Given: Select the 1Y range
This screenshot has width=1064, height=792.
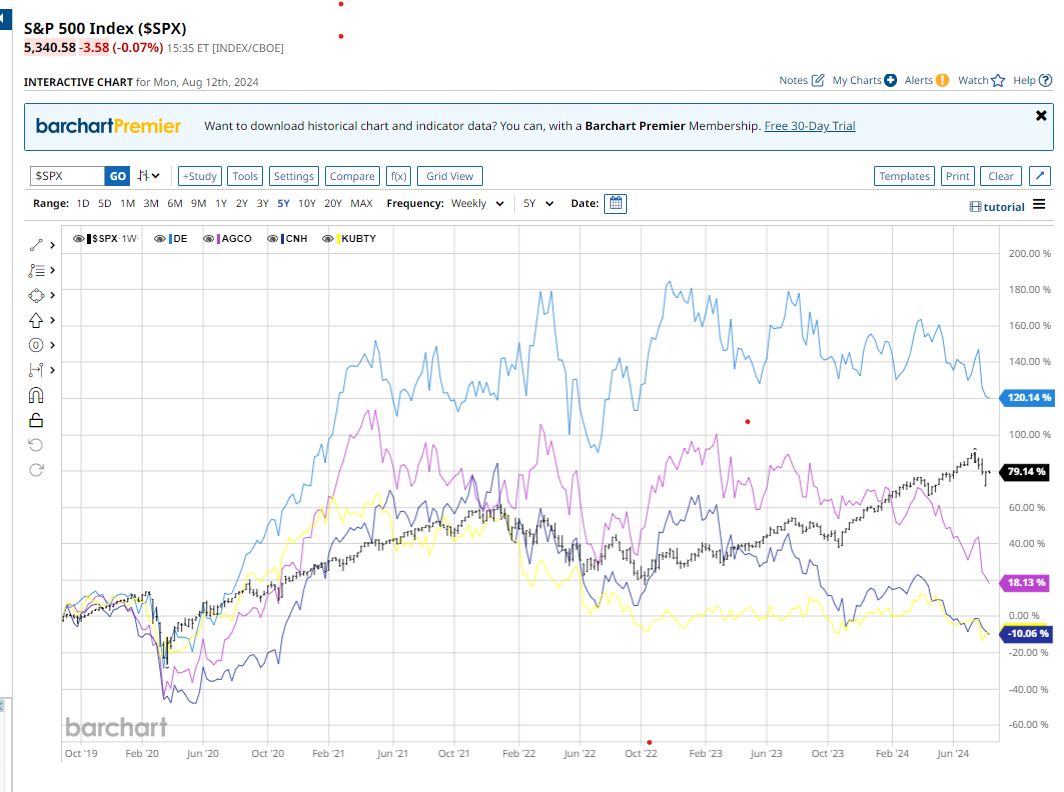Looking at the screenshot, I should (221, 204).
